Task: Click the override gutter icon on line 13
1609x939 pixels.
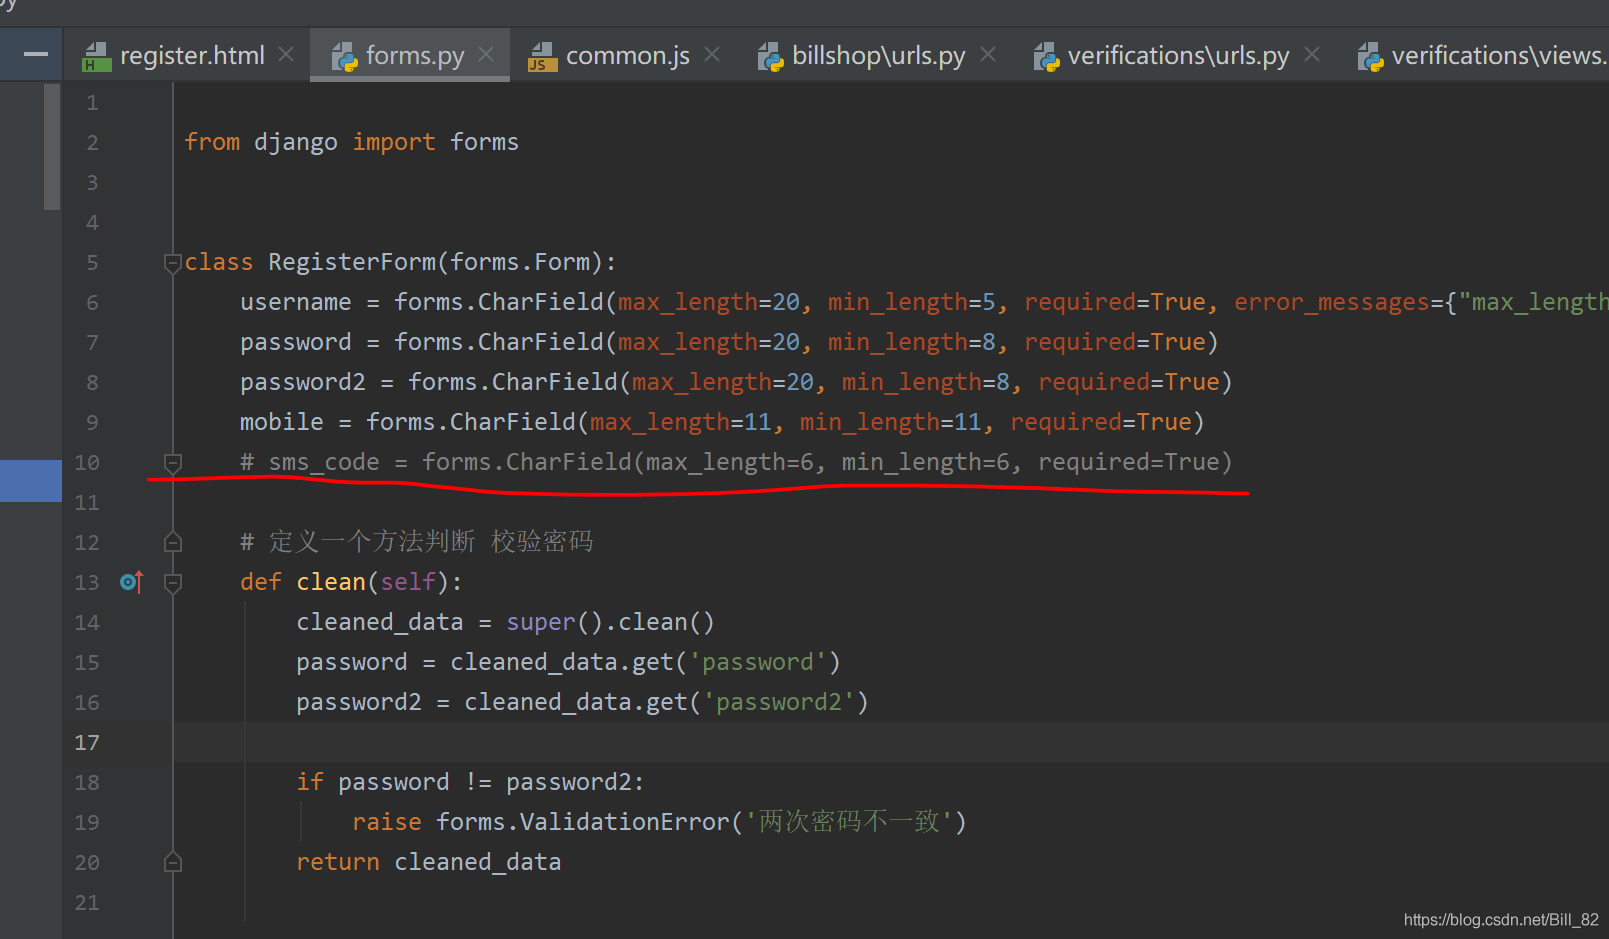Action: click(x=132, y=582)
